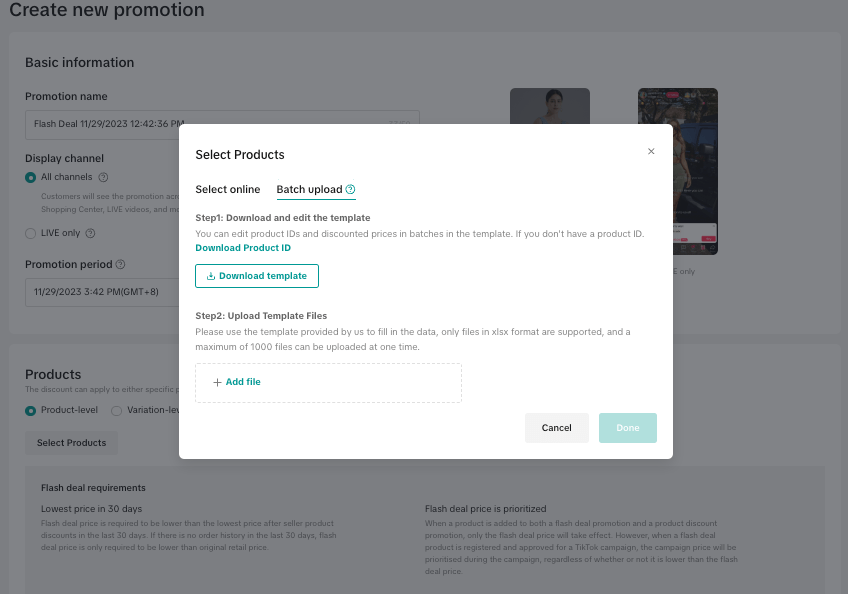Click the plus icon beside Add file

(x=217, y=382)
